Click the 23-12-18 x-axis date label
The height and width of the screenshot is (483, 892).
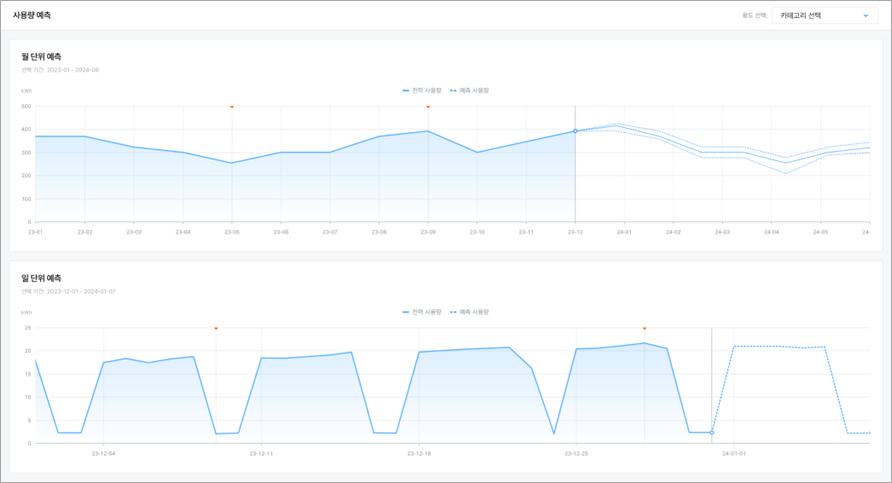pyautogui.click(x=419, y=453)
